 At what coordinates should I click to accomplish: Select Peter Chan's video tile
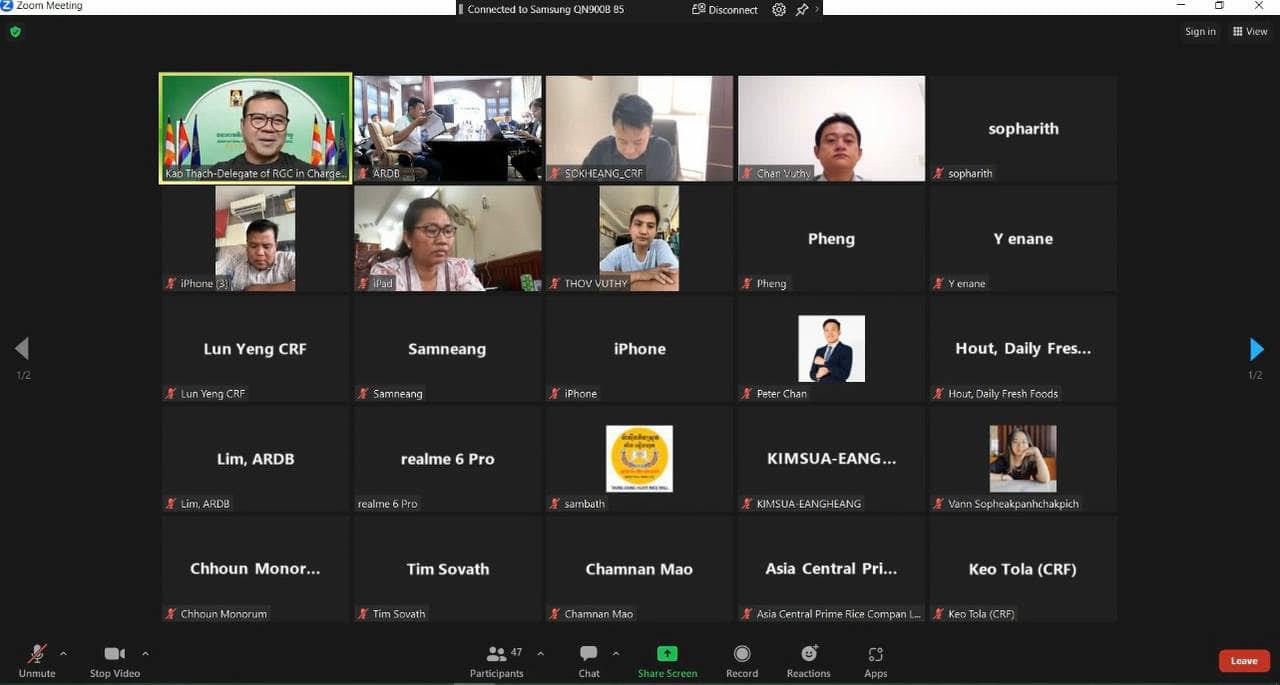coord(831,349)
